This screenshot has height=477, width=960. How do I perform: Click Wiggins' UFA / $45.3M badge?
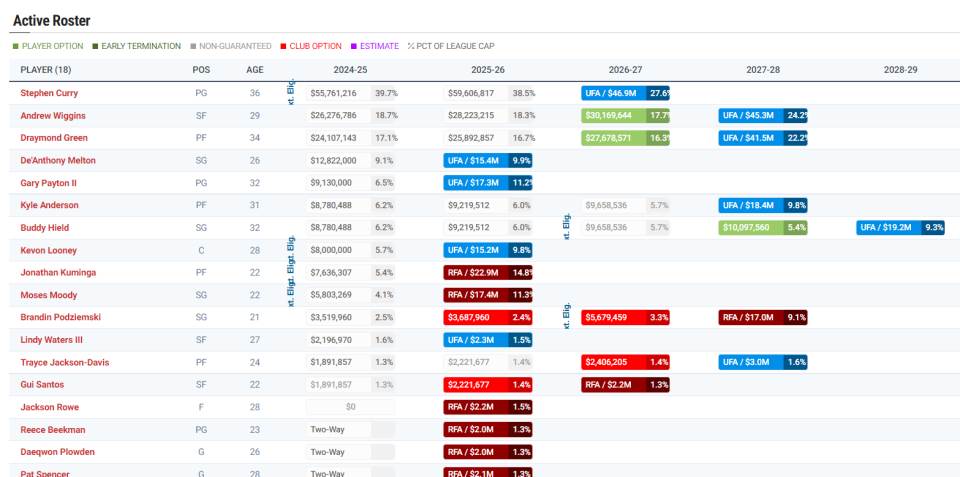tap(763, 116)
